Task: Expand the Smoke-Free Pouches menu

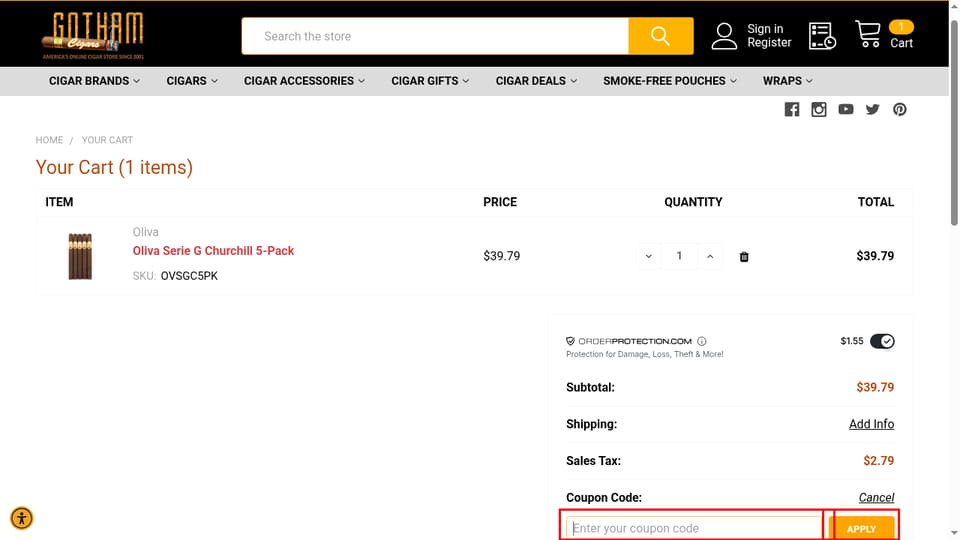Action: point(669,81)
